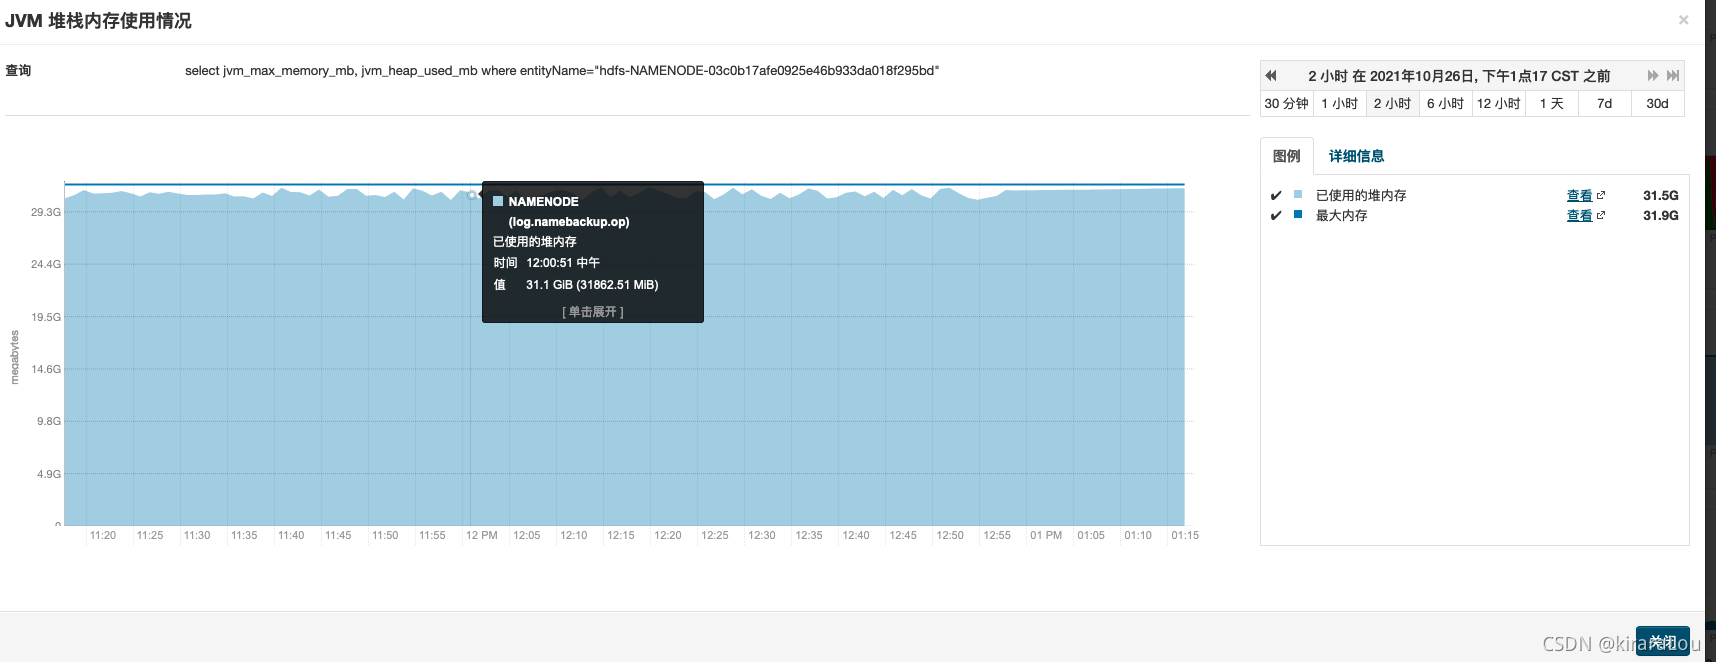
Task: Click light blue swatch for 已使用的堆内存
Action: 1298,195
